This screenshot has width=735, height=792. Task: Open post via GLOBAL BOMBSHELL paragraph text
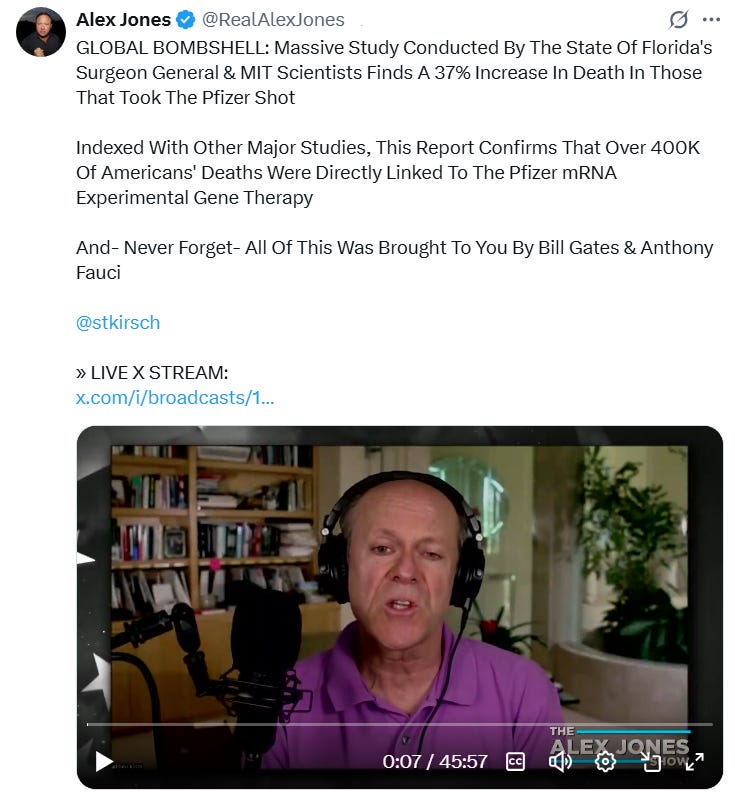[x=394, y=72]
